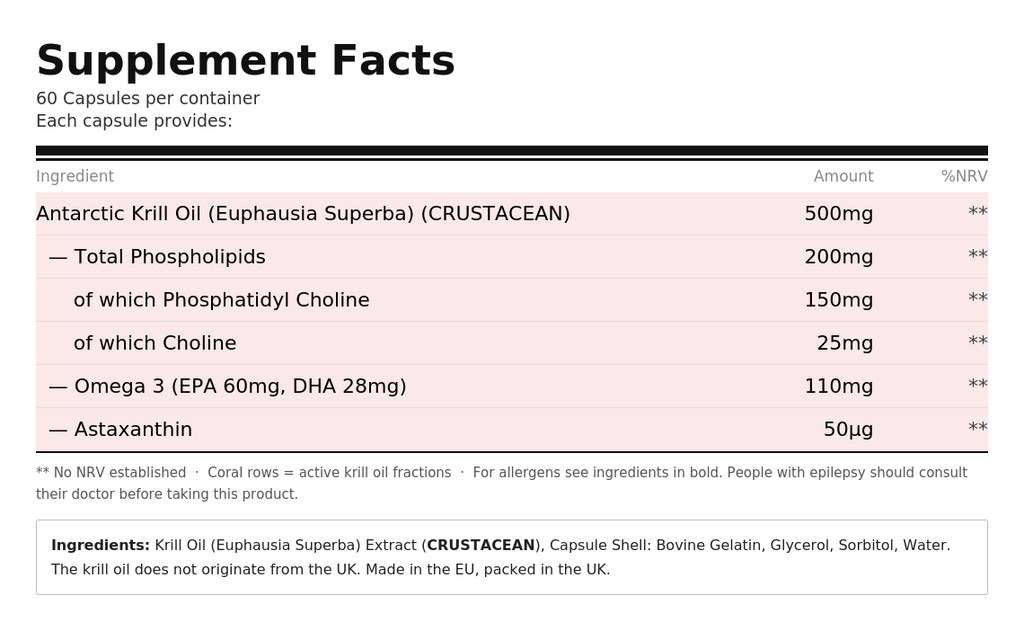
Task: Click the %NRV column header
Action: [x=964, y=176]
